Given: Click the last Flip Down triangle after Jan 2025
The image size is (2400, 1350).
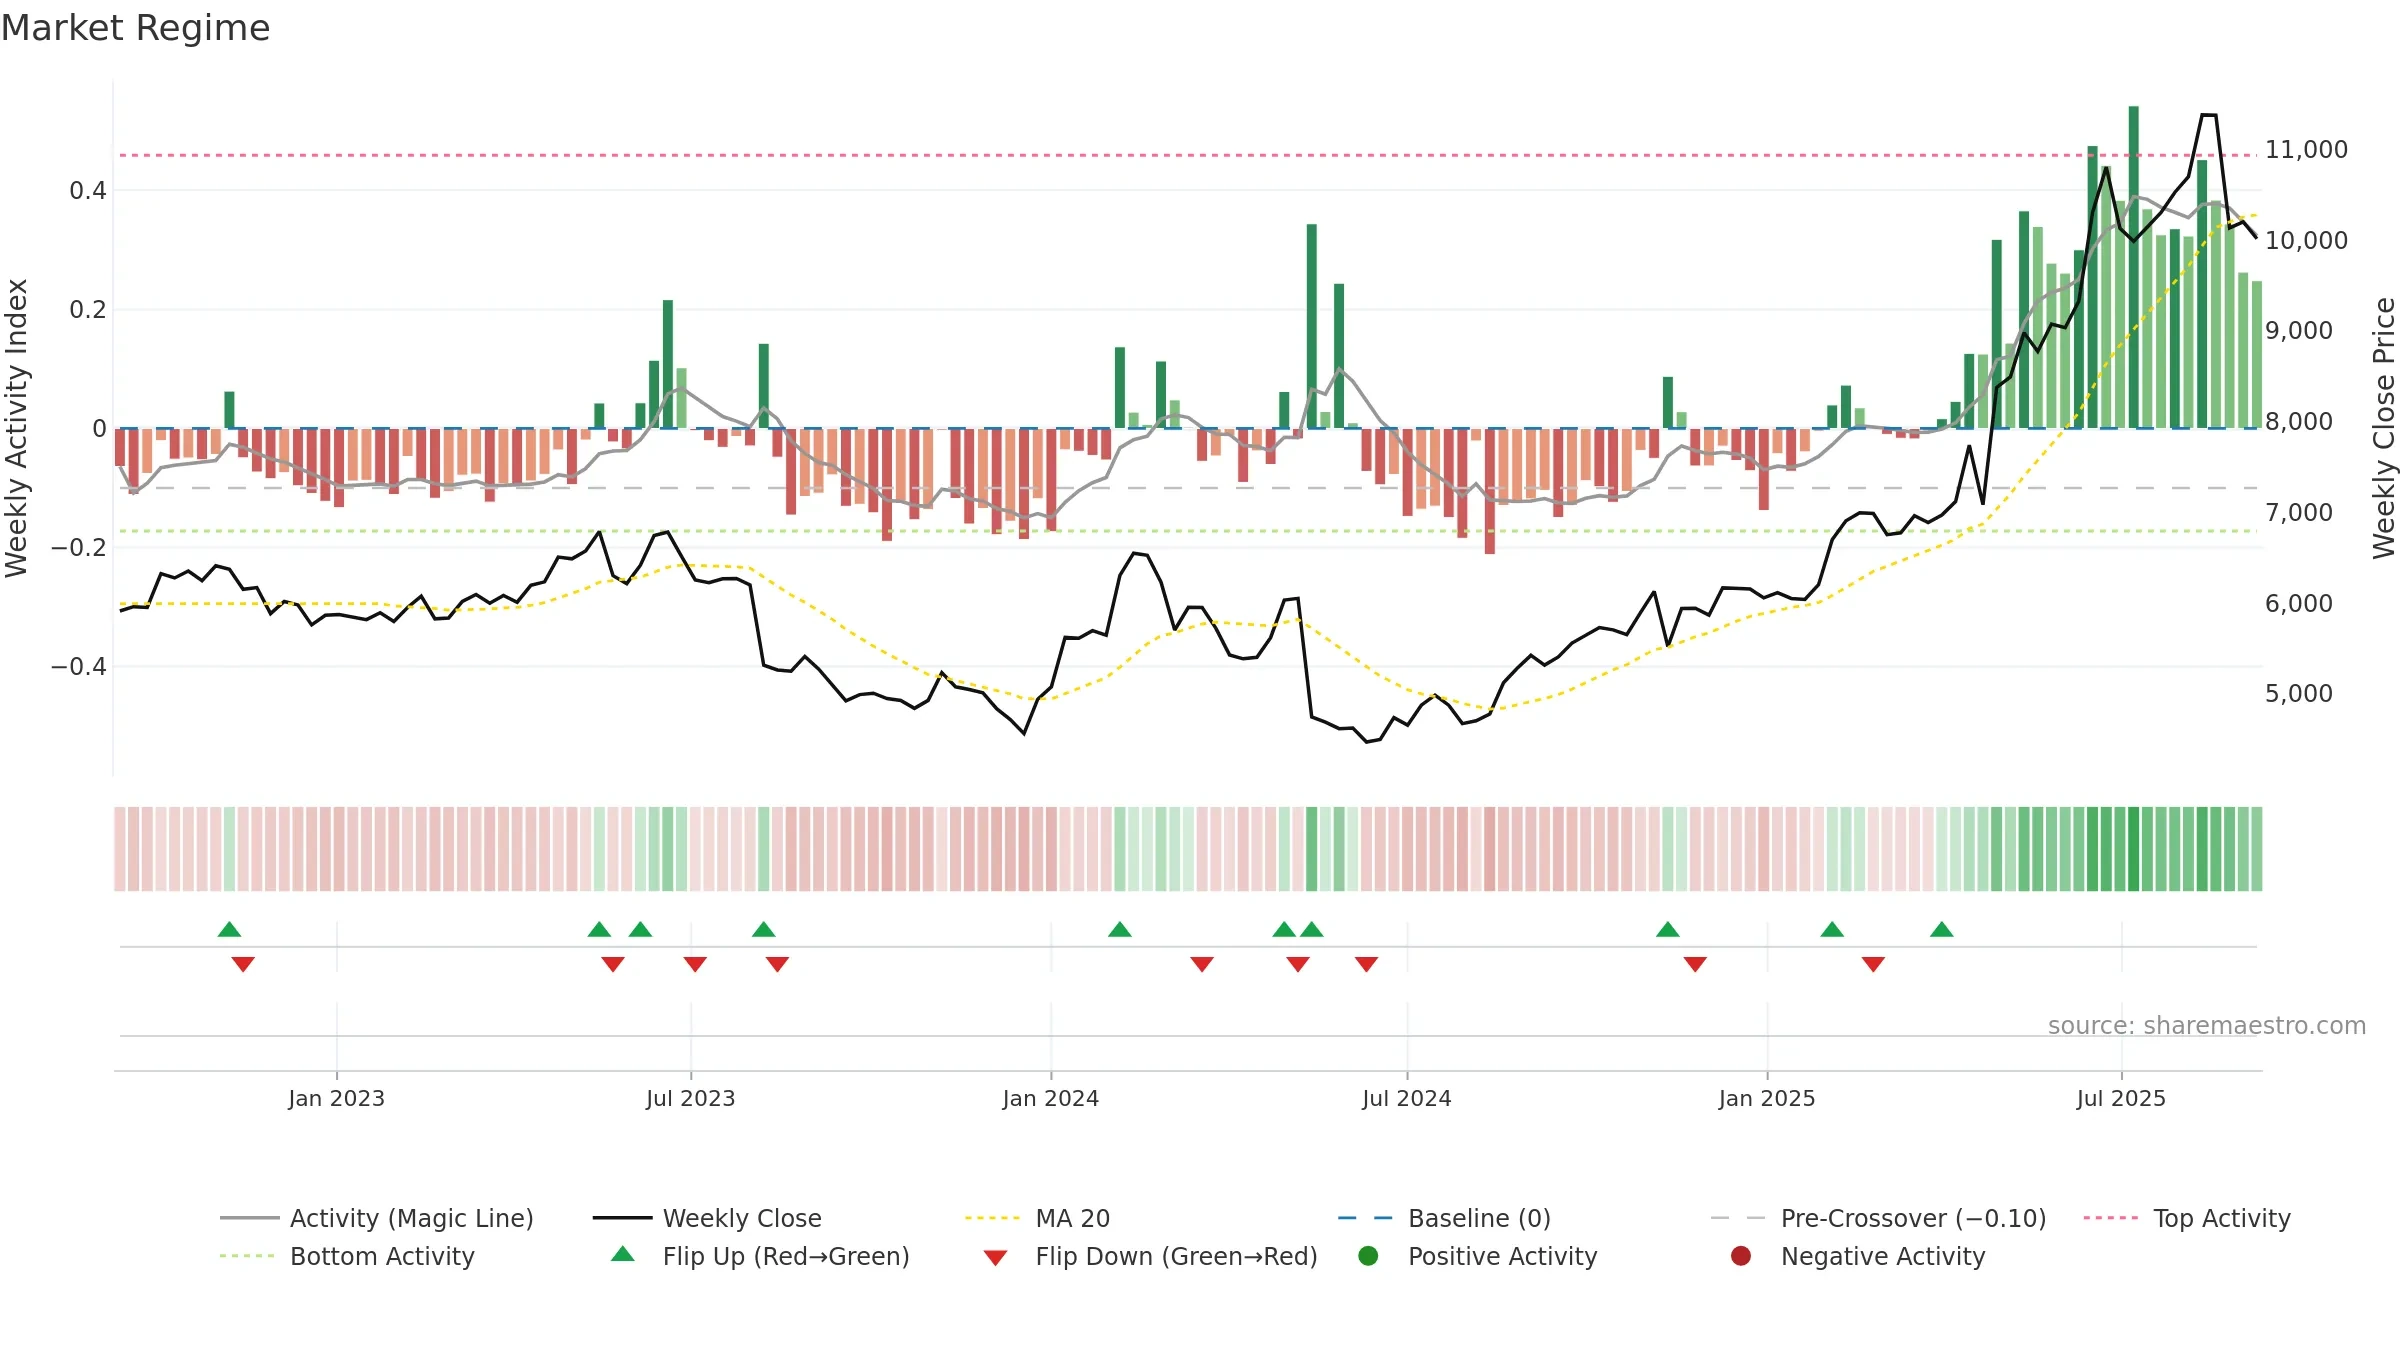Looking at the screenshot, I should pos(1873,964).
